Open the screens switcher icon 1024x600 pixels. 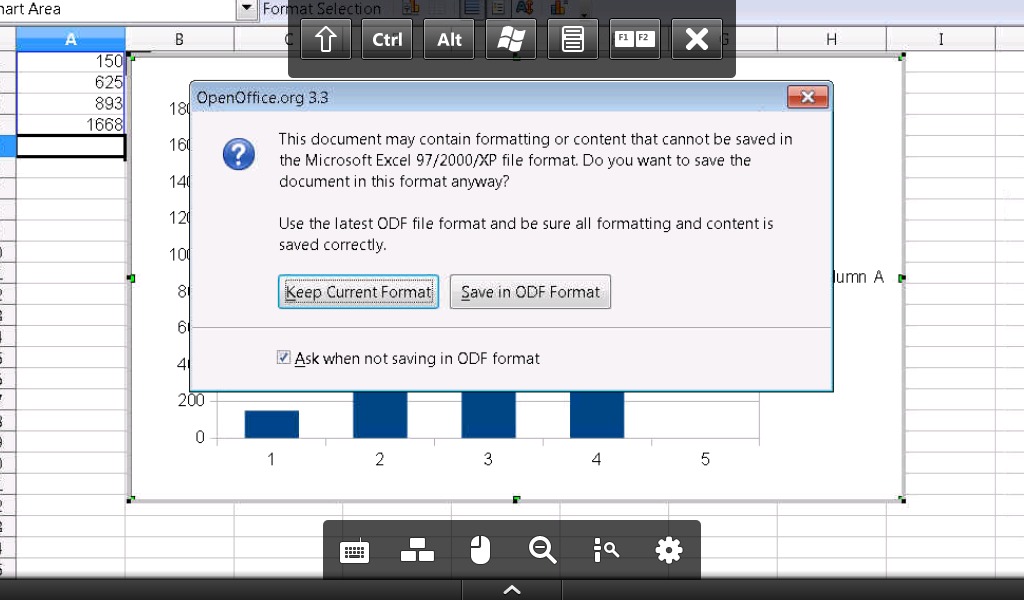point(417,550)
